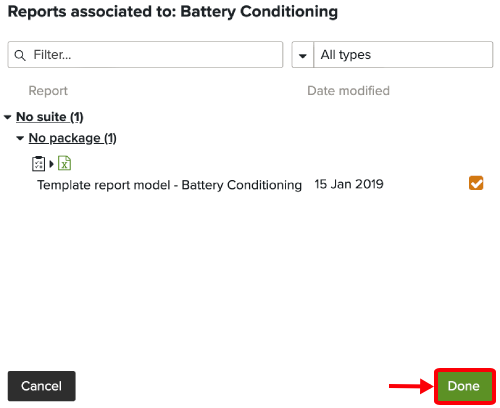The image size is (500, 408).
Task: Sort by the Report column header
Action: (48, 91)
